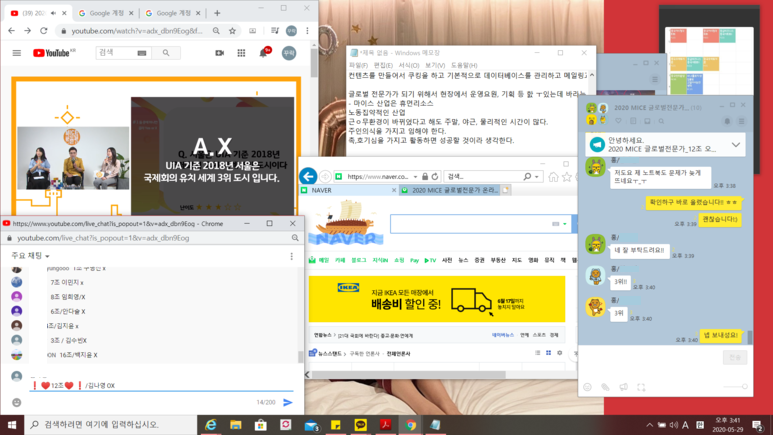Image resolution: width=773 pixels, height=435 pixels.
Task: Toggle KakaoTalk chat notification bell
Action: coord(727,121)
